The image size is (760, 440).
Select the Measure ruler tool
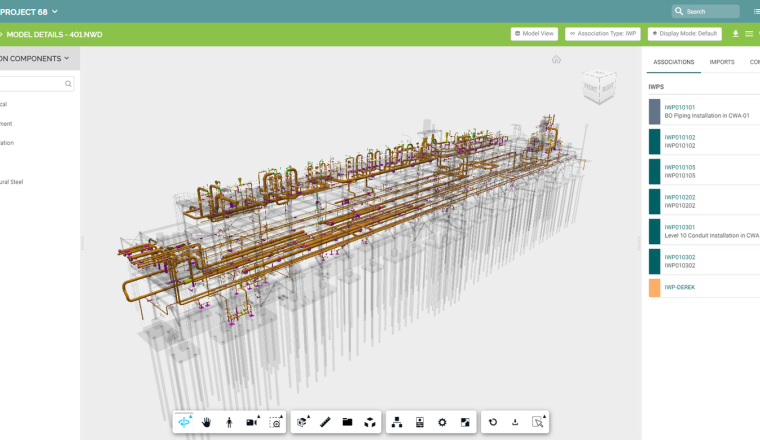point(325,422)
